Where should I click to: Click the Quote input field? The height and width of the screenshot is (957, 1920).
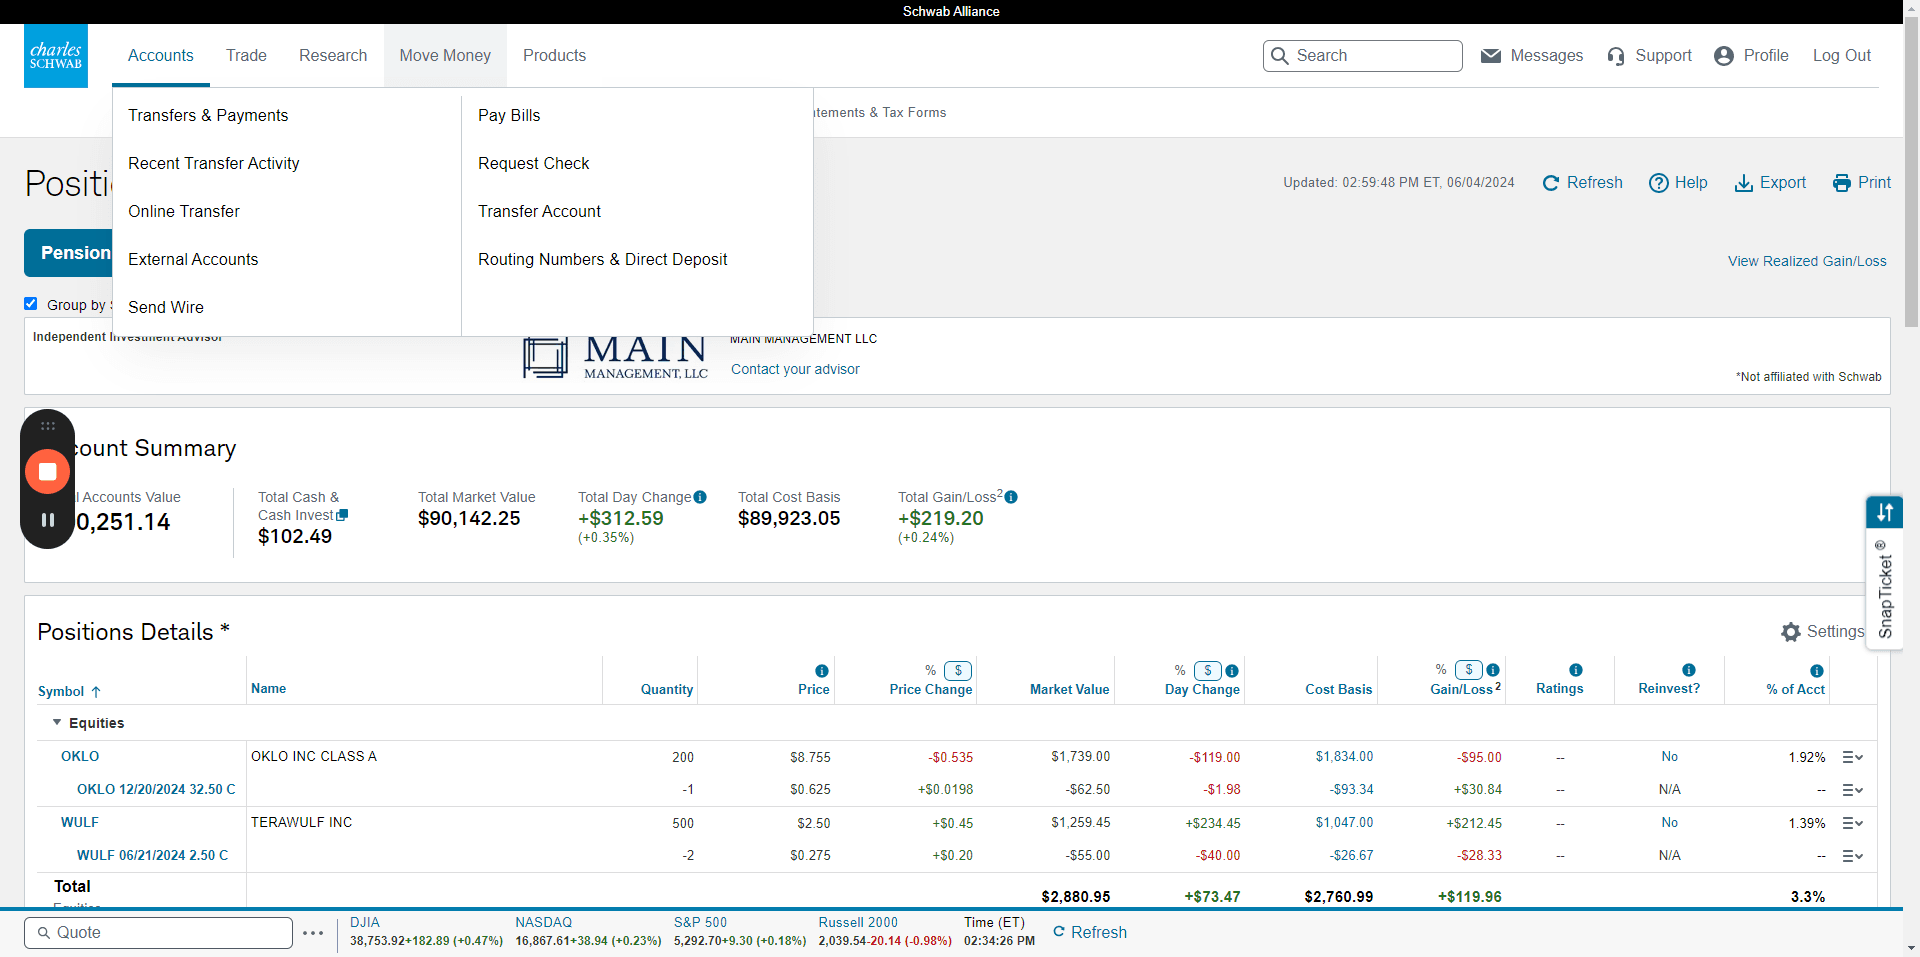coord(159,933)
